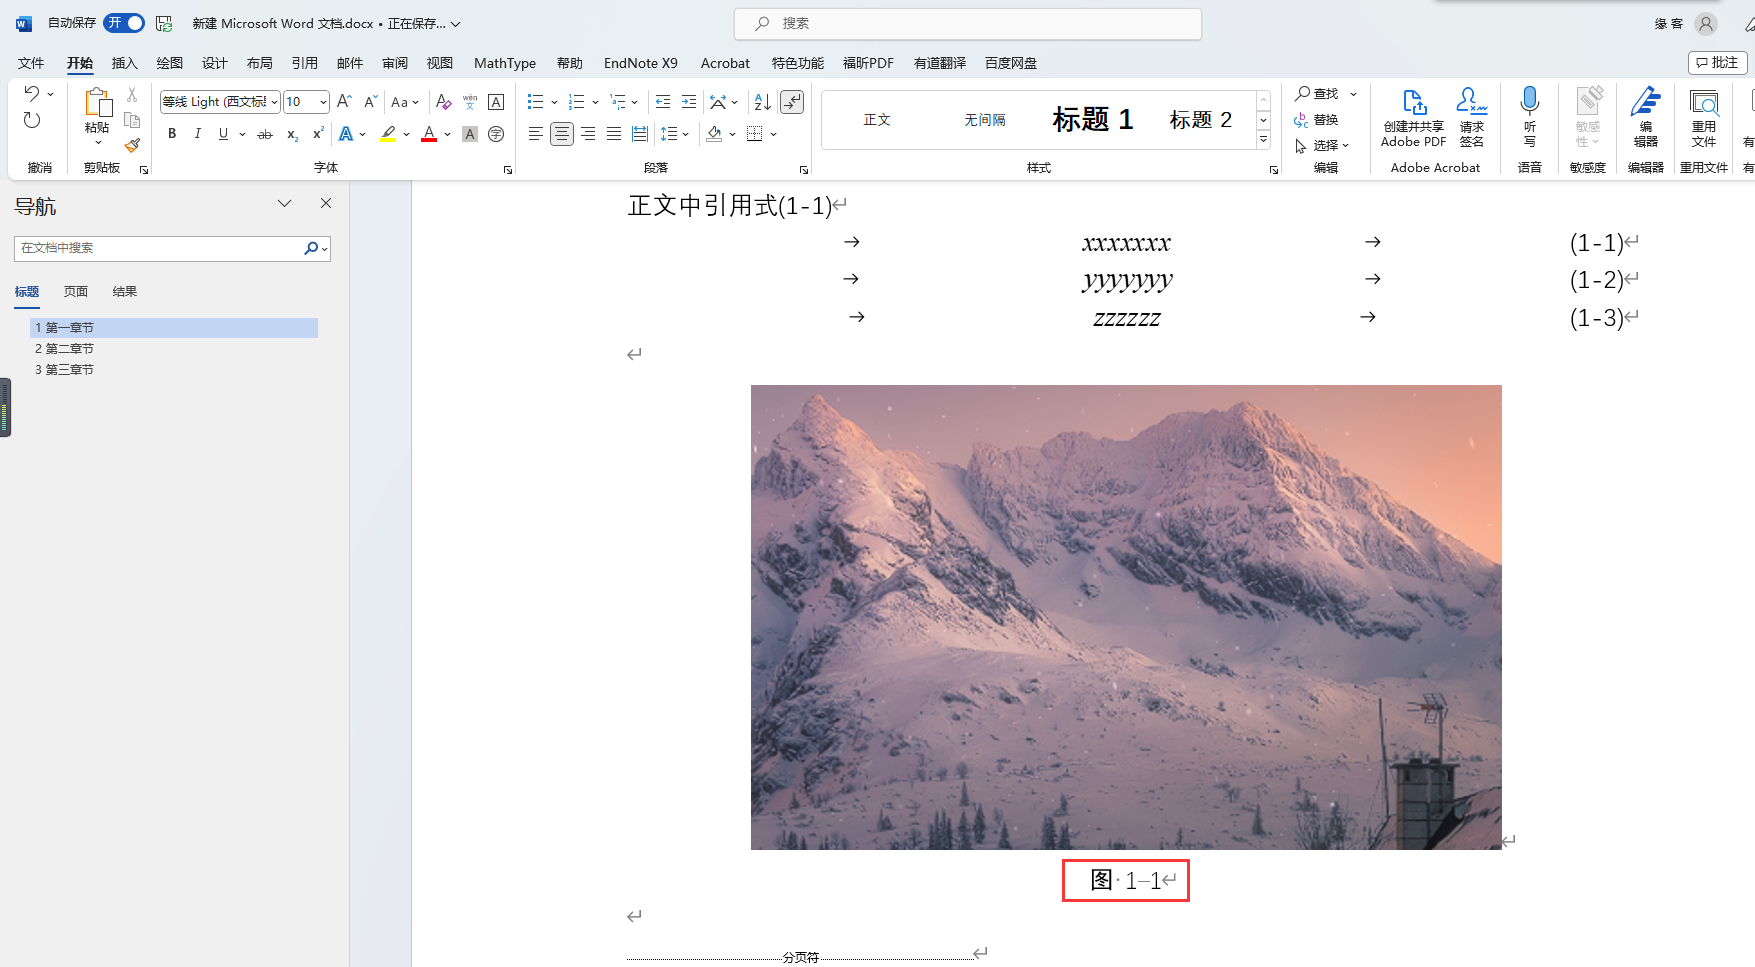The height and width of the screenshot is (967, 1755).
Task: Clear all formatting with the eraser-A icon
Action: click(444, 102)
